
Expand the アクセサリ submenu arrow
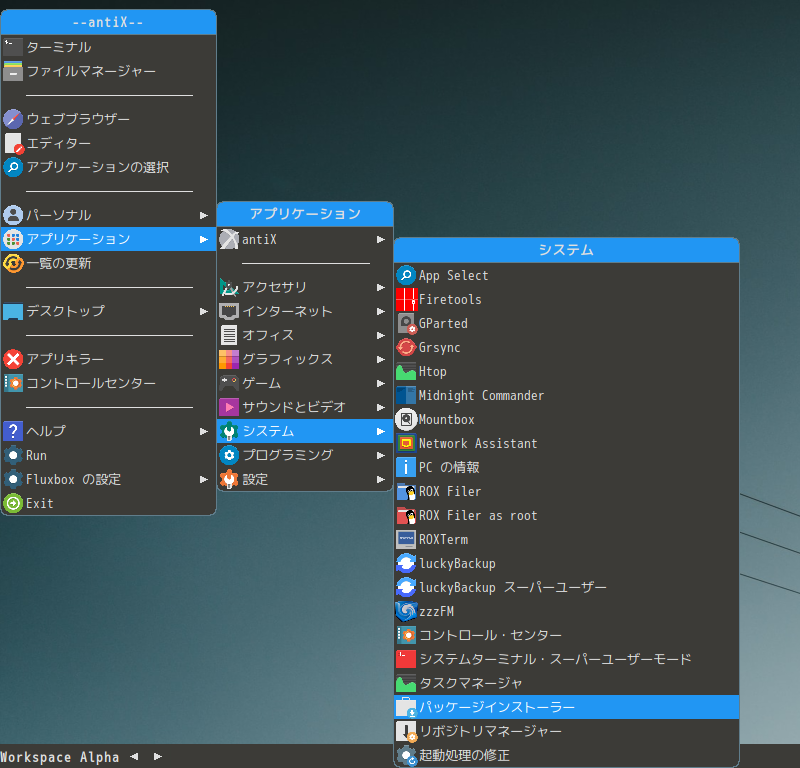[x=381, y=287]
